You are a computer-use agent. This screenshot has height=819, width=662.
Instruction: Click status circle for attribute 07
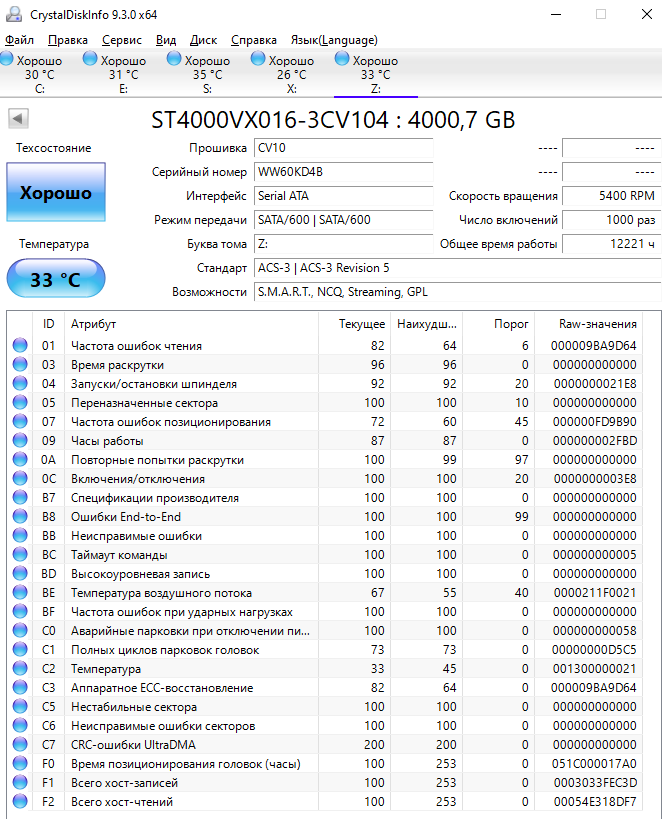(20, 421)
